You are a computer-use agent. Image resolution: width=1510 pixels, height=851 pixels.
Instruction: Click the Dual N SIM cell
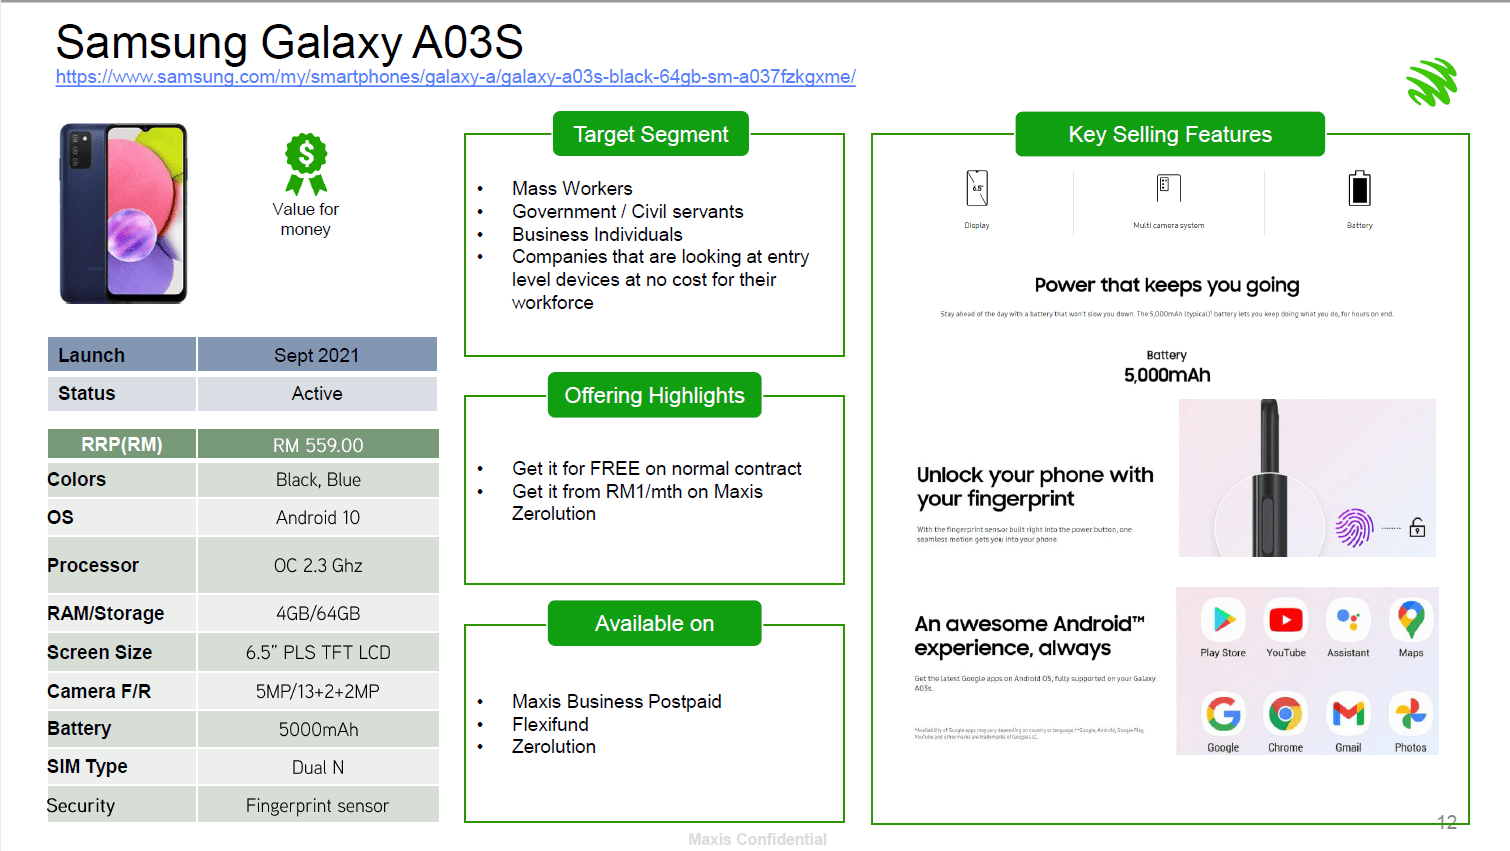tap(318, 767)
